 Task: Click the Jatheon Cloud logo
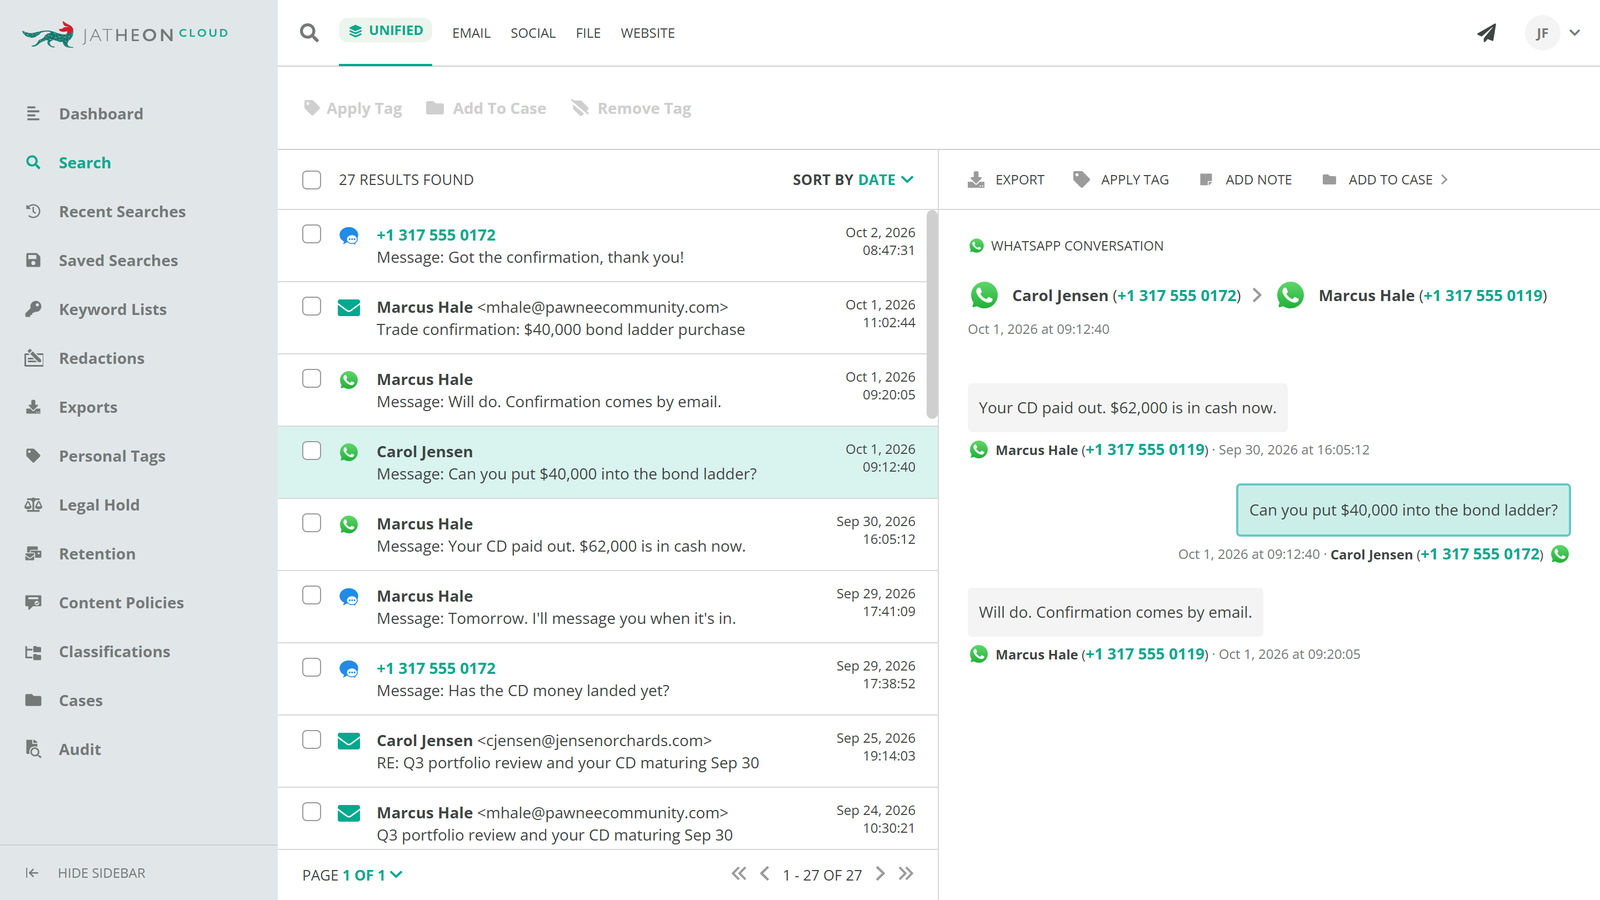pyautogui.click(x=125, y=35)
